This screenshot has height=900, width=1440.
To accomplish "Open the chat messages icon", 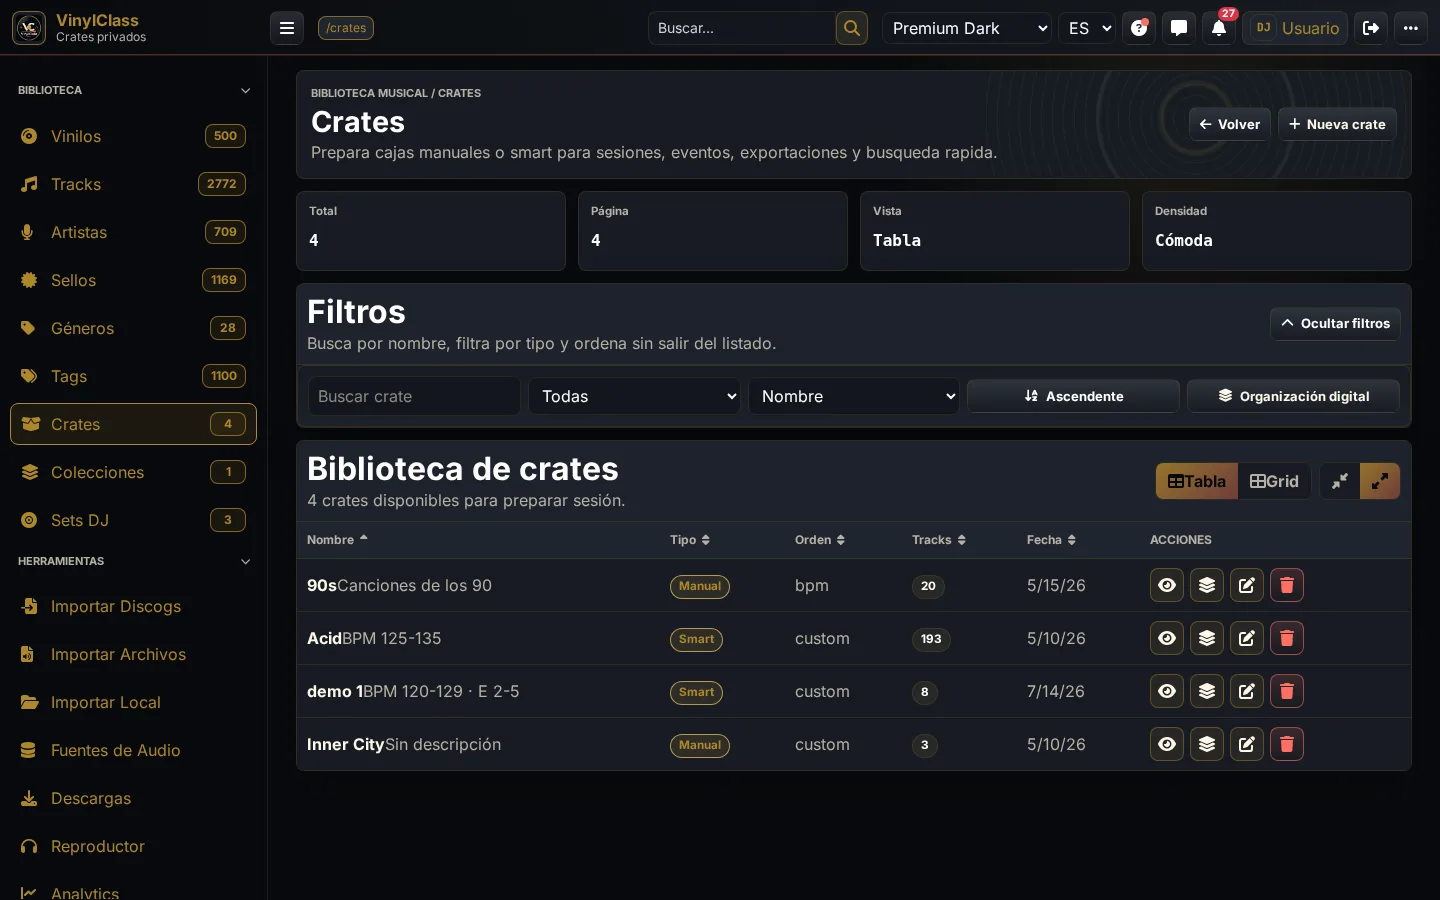I will [x=1179, y=28].
